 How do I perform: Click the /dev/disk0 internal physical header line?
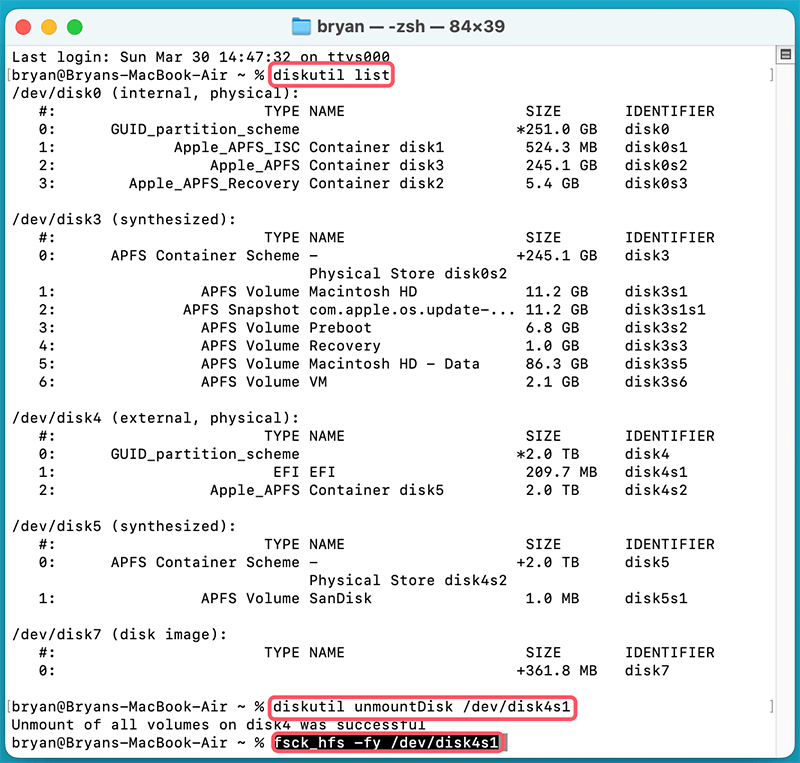160,92
